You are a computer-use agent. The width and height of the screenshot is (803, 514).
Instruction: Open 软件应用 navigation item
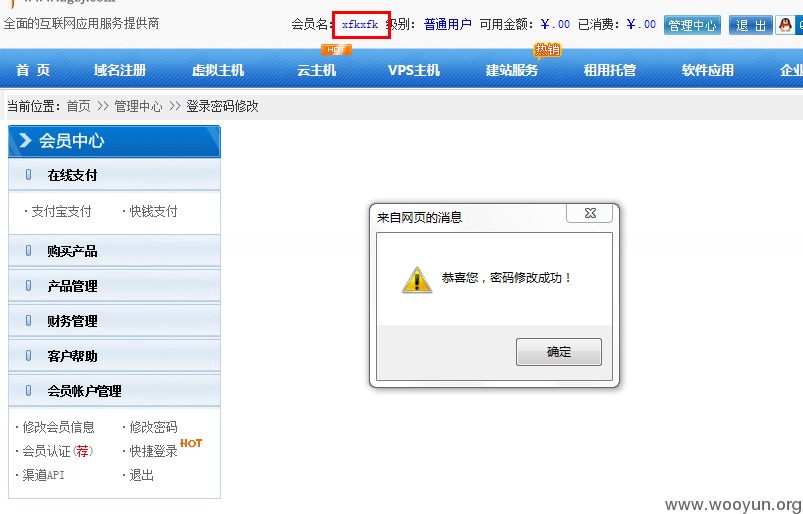tap(708, 70)
